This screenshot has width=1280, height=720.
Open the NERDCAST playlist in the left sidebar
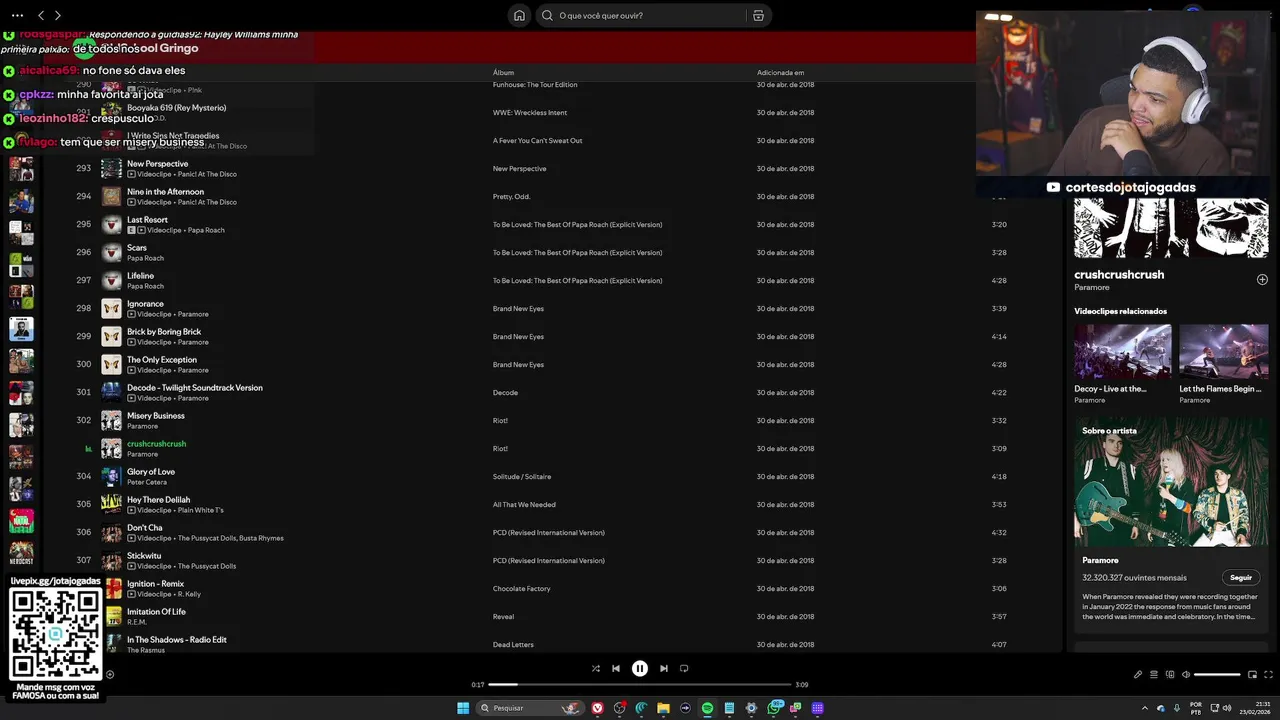pos(21,553)
